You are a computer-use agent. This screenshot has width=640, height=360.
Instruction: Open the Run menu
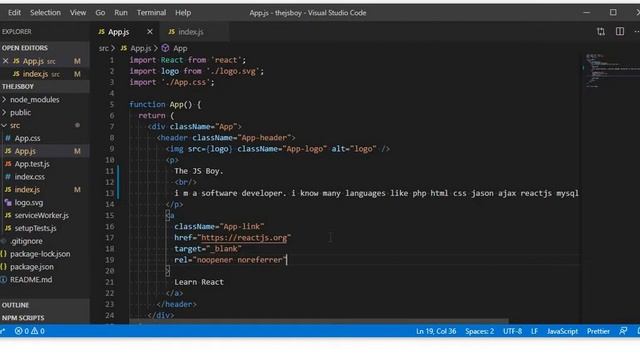pyautogui.click(x=121, y=13)
